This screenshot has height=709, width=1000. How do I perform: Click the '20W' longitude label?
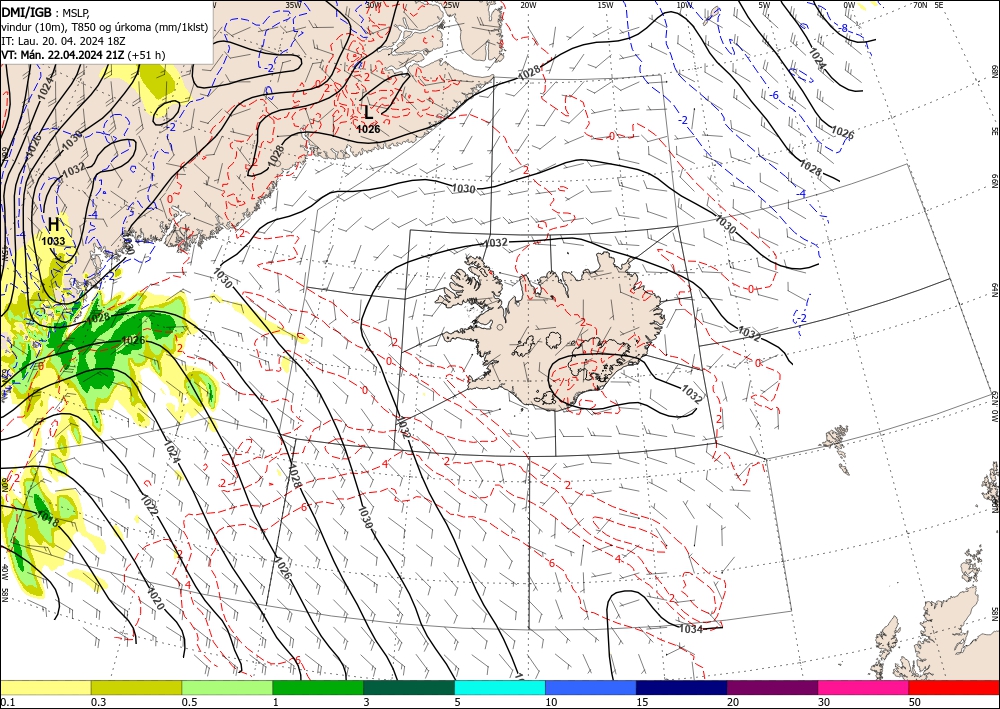tap(528, 5)
